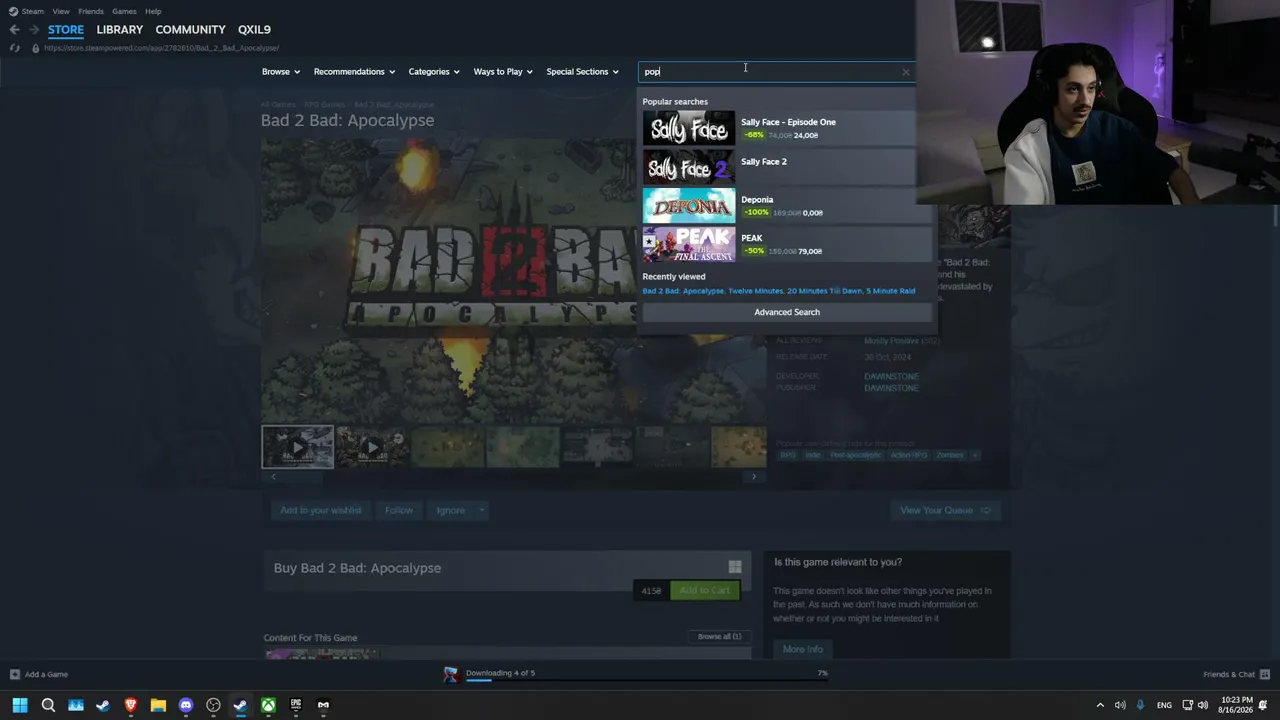Open the Xbox app from the taskbar
This screenshot has width=1280, height=720.
268,705
